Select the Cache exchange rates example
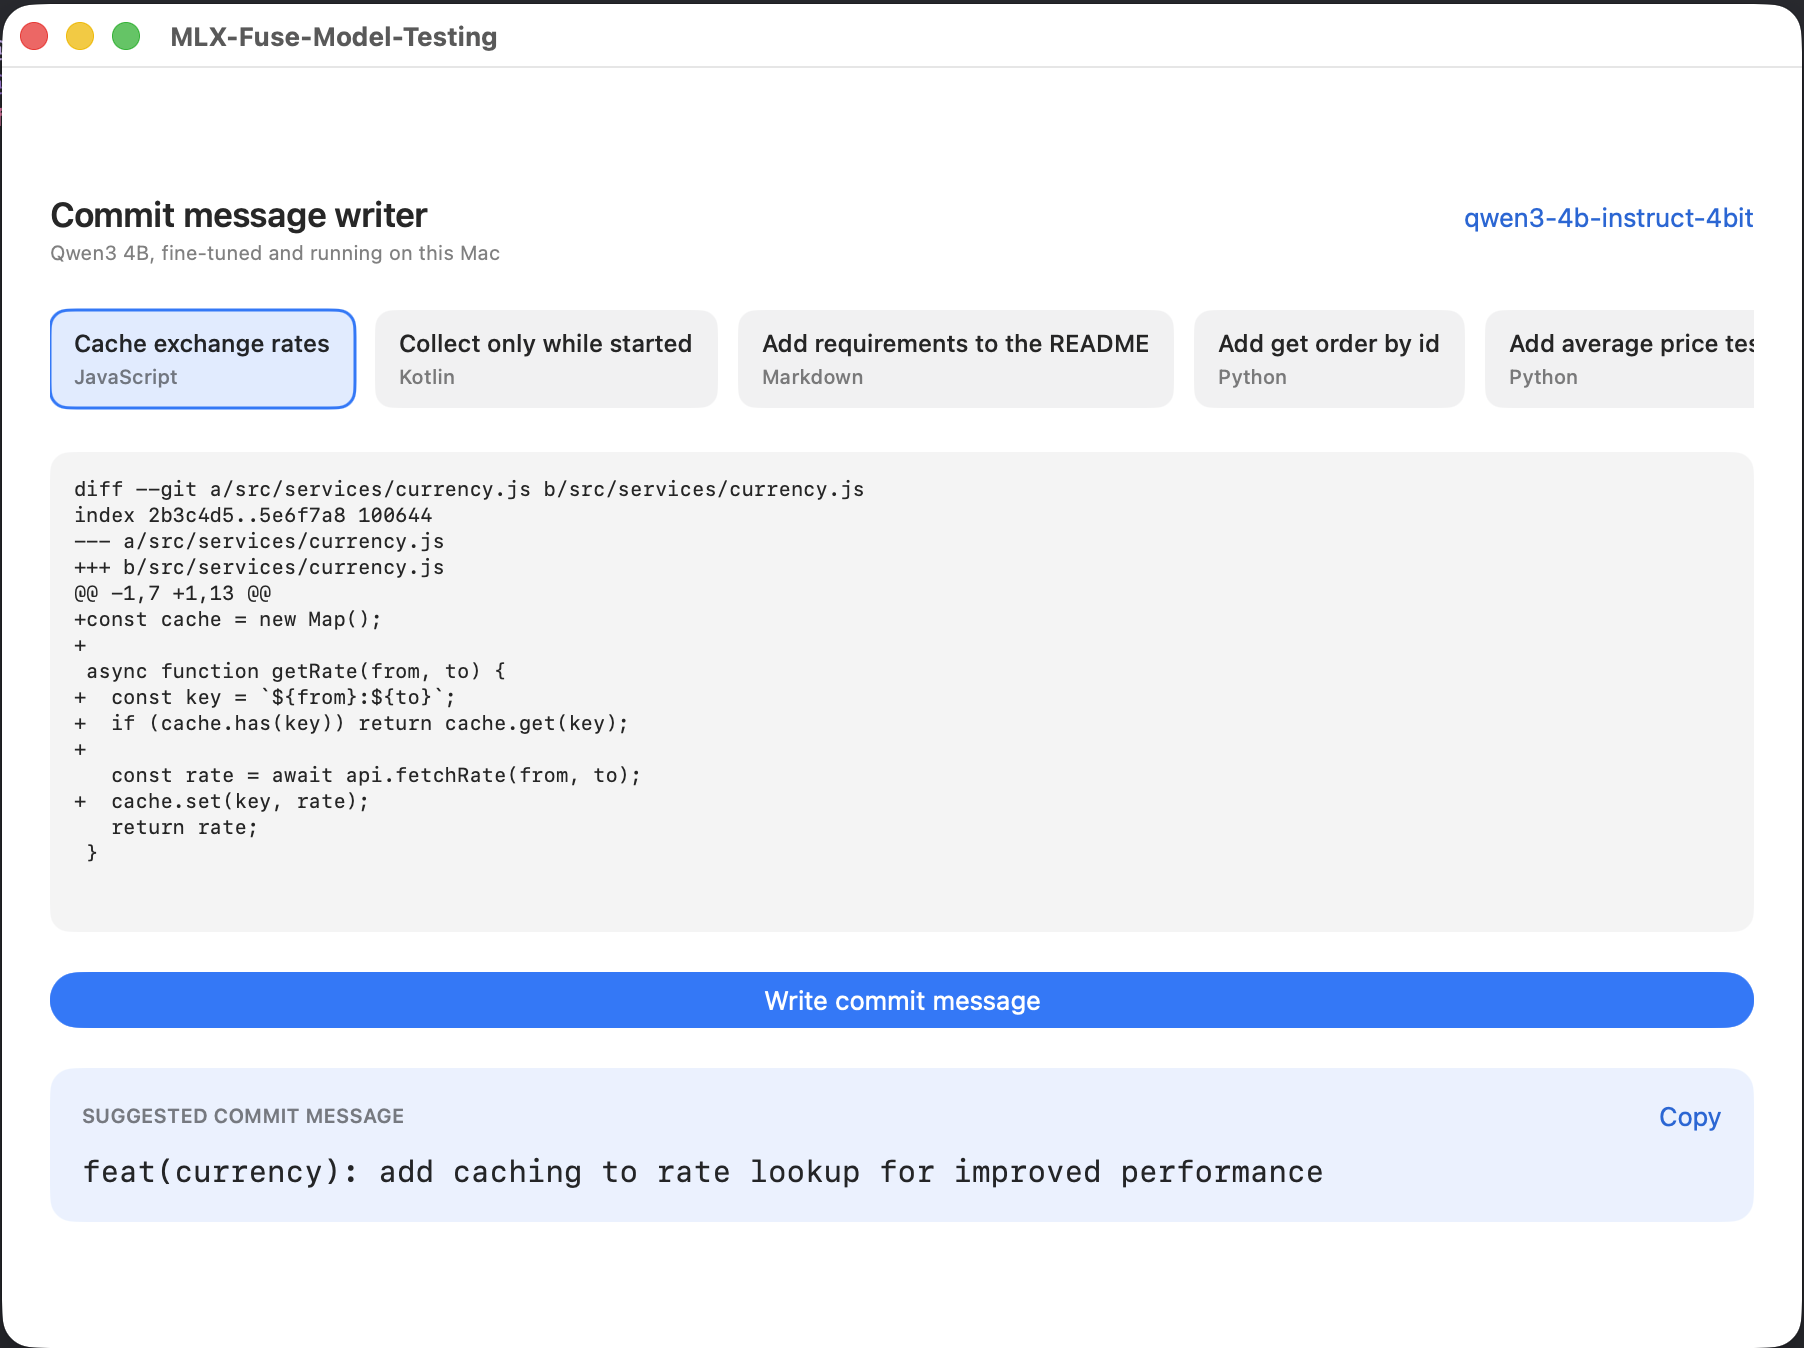Viewport: 1804px width, 1348px height. tap(203, 359)
